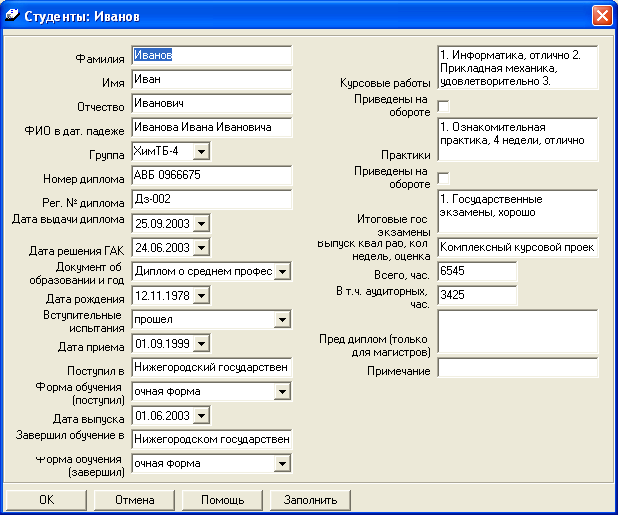The width and height of the screenshot is (618, 515).
Task: Check Приведены на обороте box under Практики
Action: pyautogui.click(x=443, y=178)
